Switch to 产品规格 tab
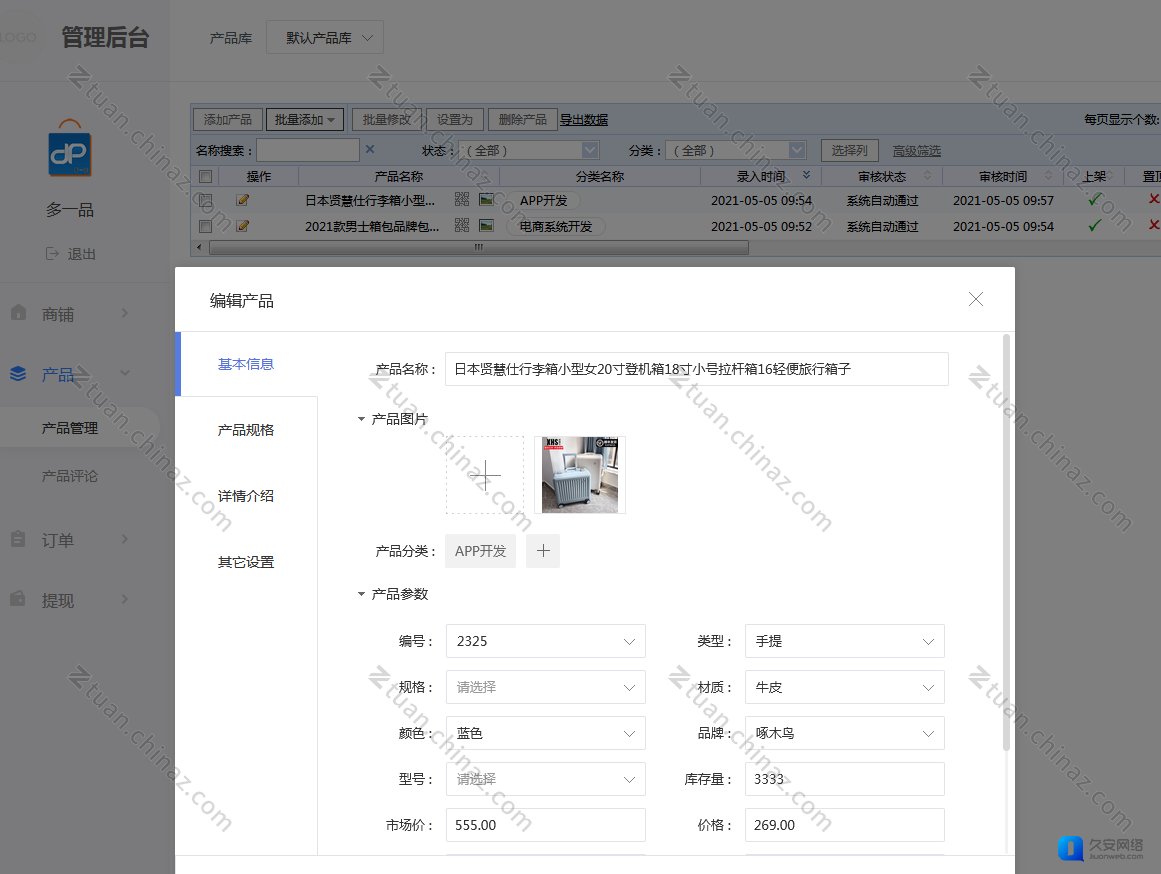This screenshot has height=874, width=1161. click(x=246, y=430)
